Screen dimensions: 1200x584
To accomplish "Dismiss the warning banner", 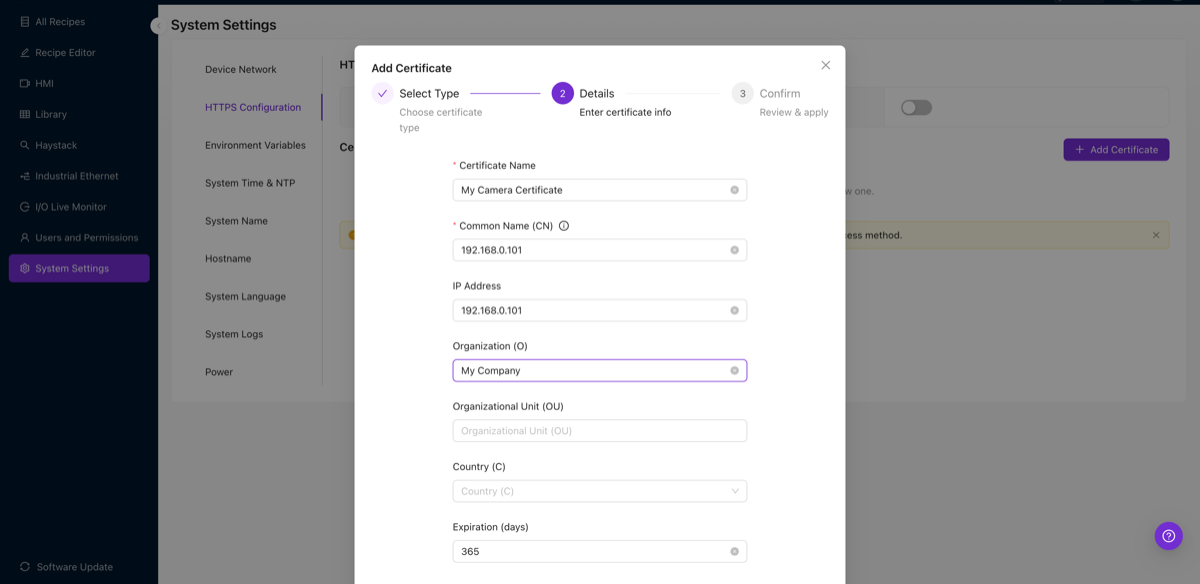I will coord(1156,234).
